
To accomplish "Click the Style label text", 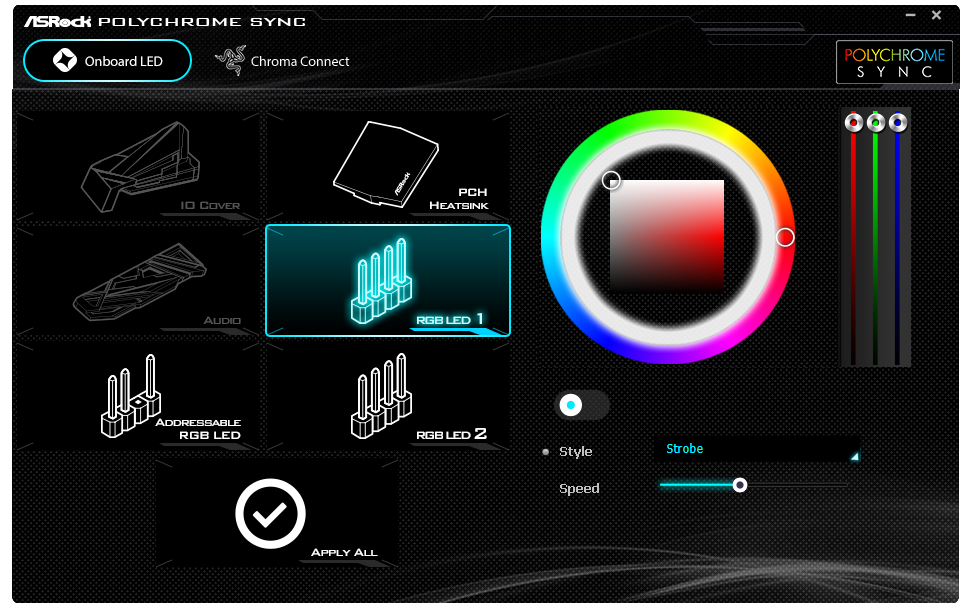I will pos(575,451).
